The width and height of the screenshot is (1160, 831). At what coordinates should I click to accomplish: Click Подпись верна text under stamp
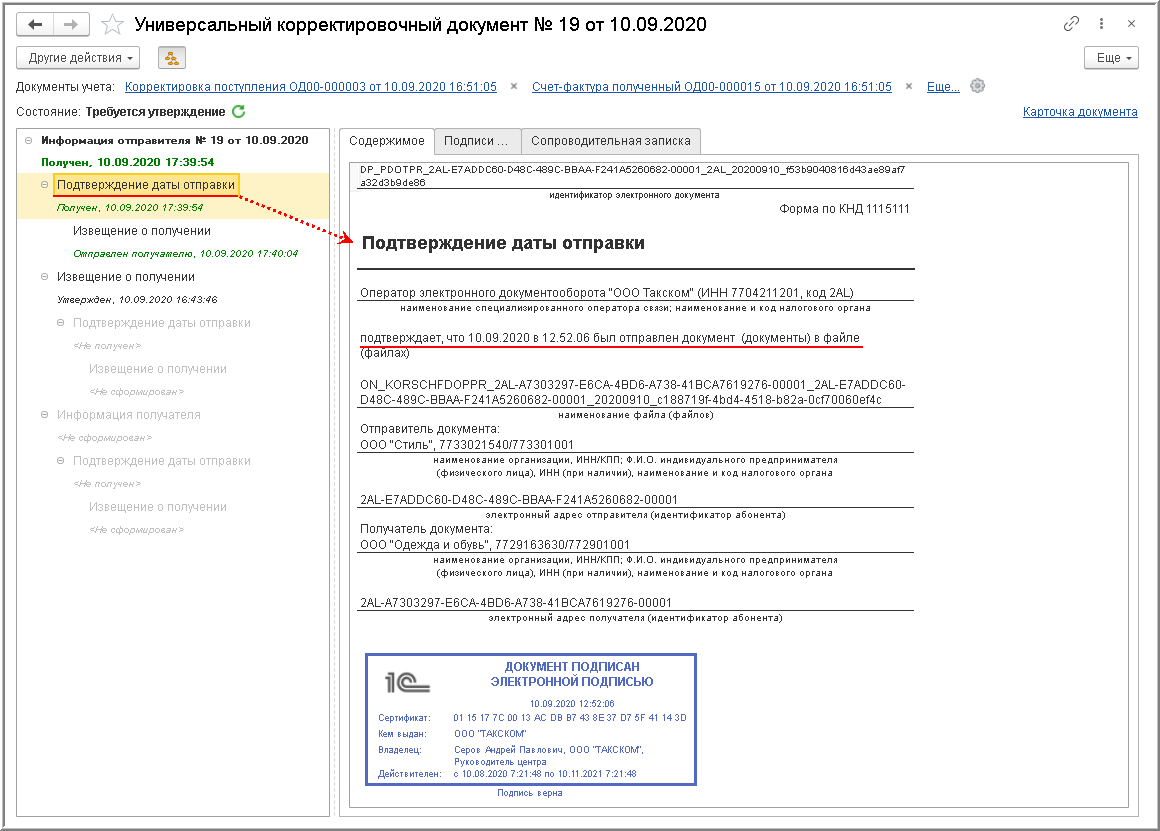pyautogui.click(x=530, y=793)
